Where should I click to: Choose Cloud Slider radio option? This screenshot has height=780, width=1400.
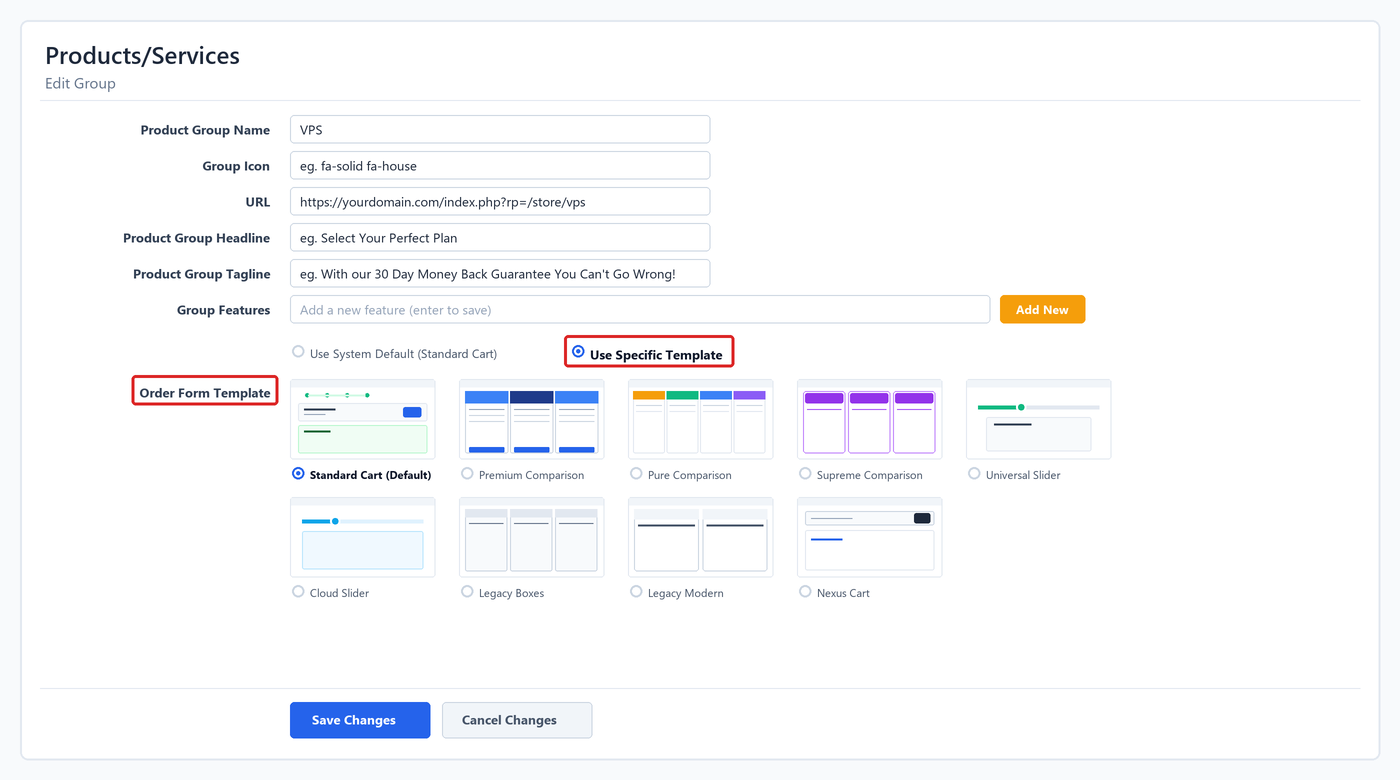(298, 591)
